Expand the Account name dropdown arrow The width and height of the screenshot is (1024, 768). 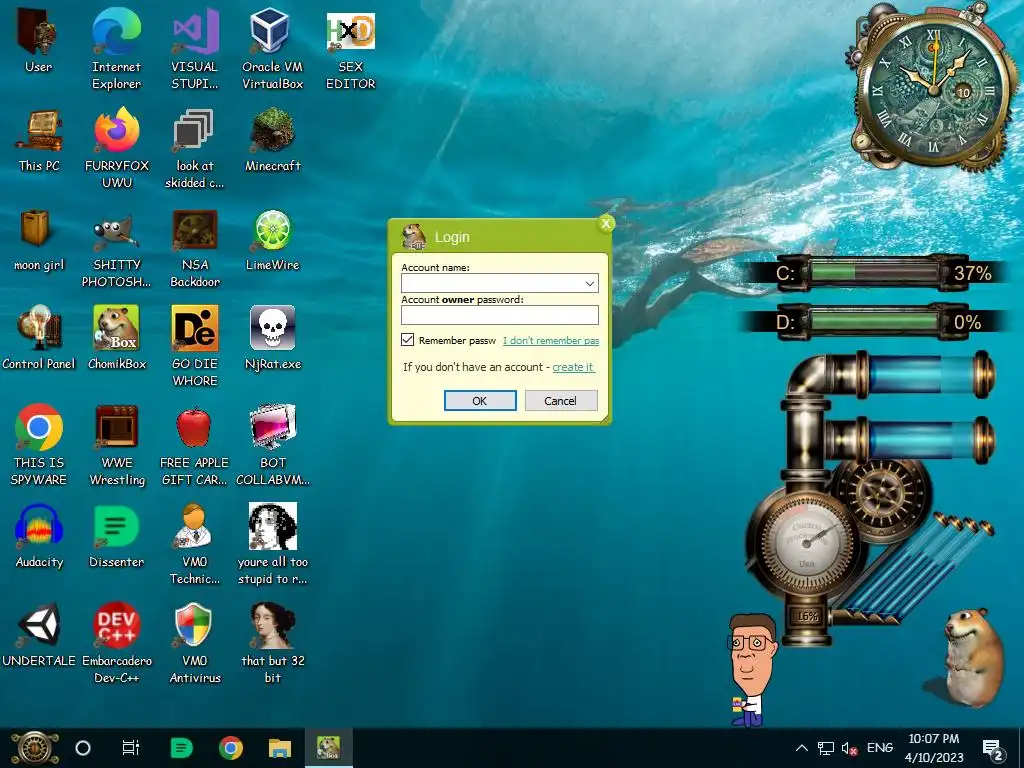coord(589,283)
